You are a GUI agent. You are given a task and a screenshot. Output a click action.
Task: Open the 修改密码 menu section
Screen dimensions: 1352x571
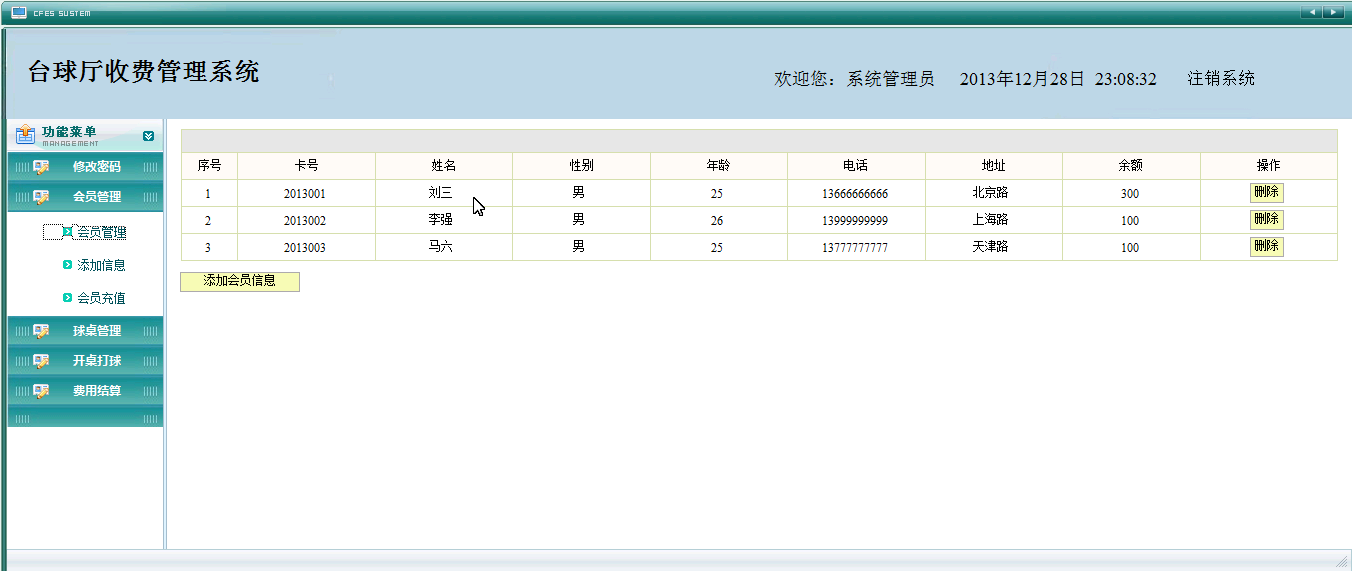(85, 167)
